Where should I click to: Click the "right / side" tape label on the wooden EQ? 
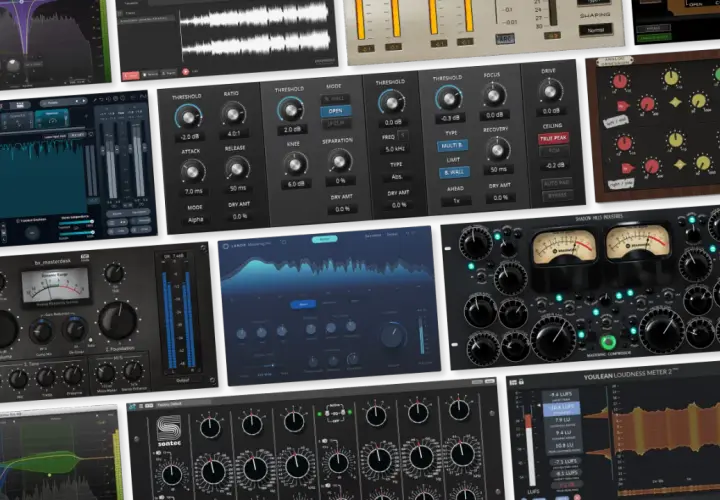coord(620,184)
